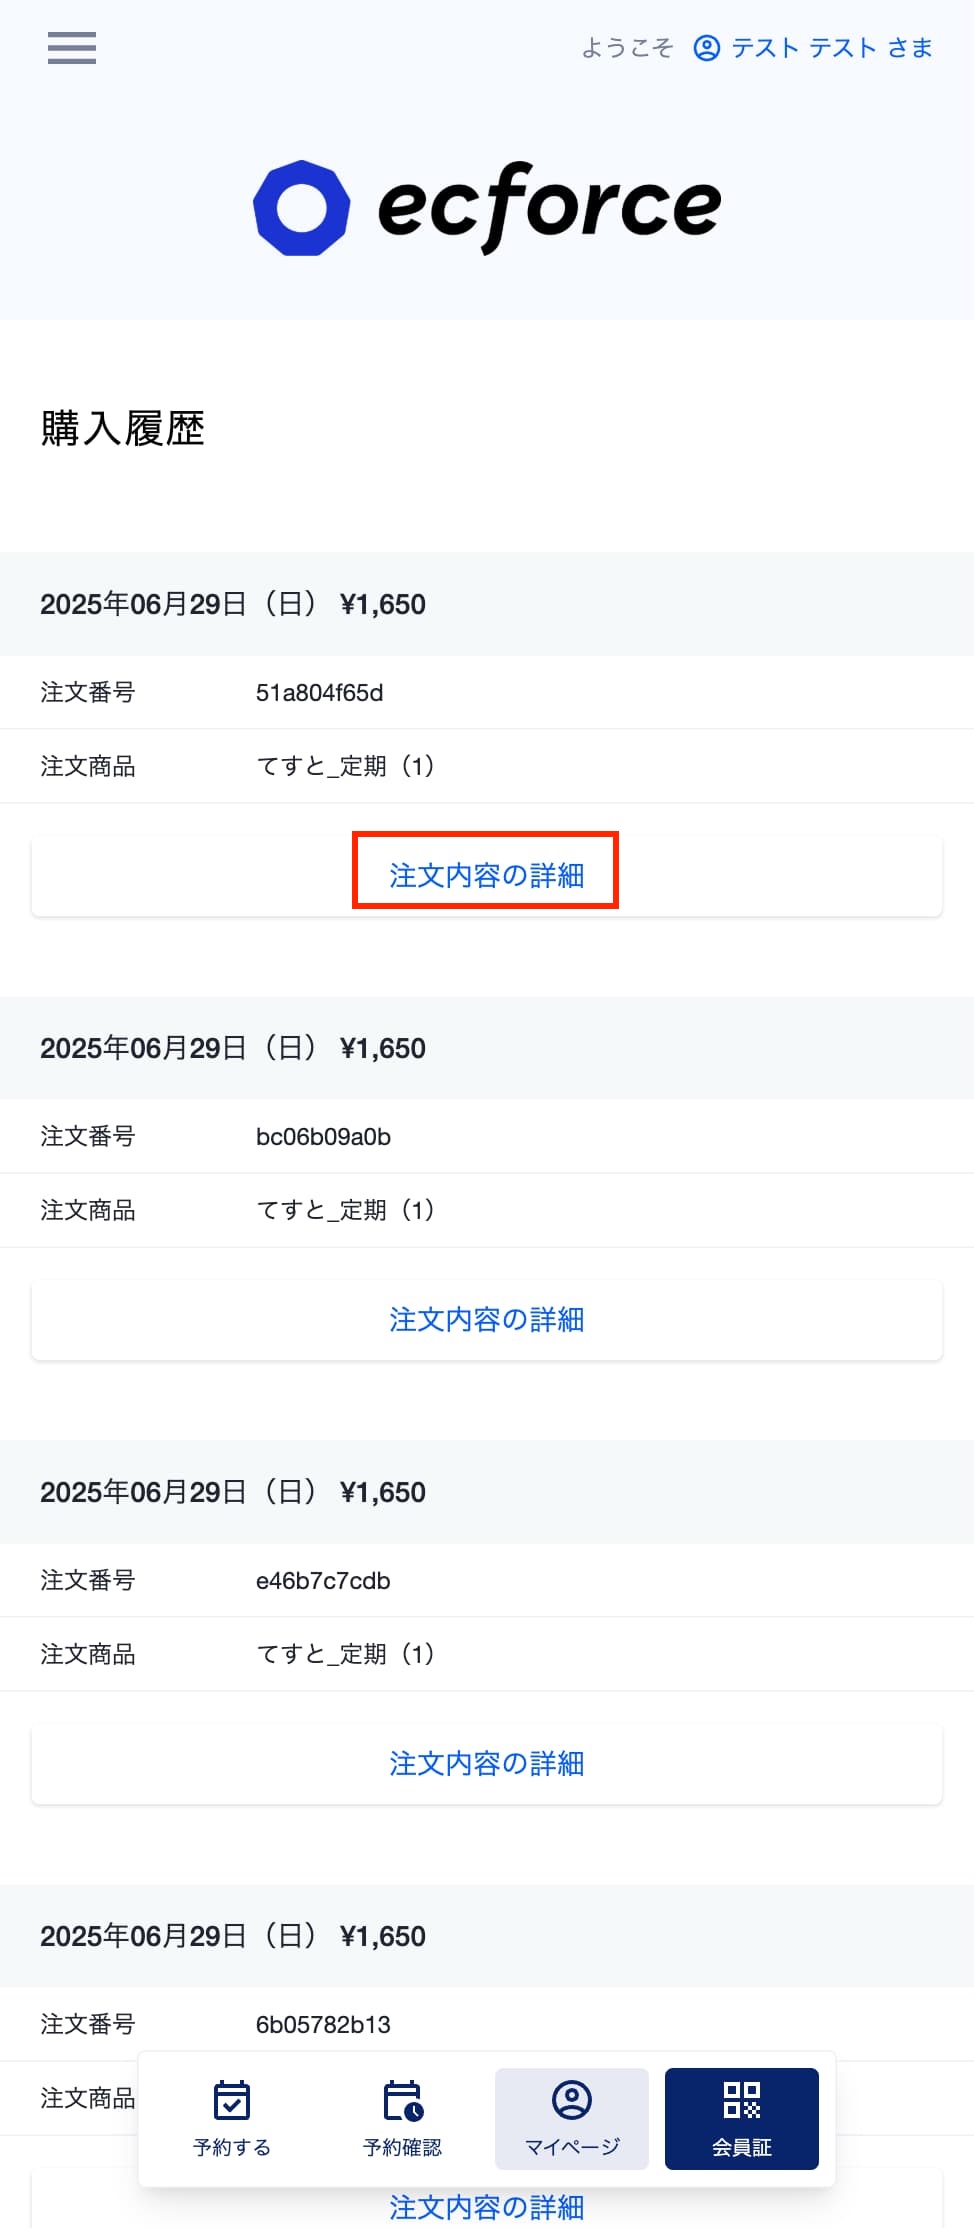Click the ecforce wordmark text
Image resolution: width=974 pixels, height=2228 pixels.
click(x=549, y=207)
